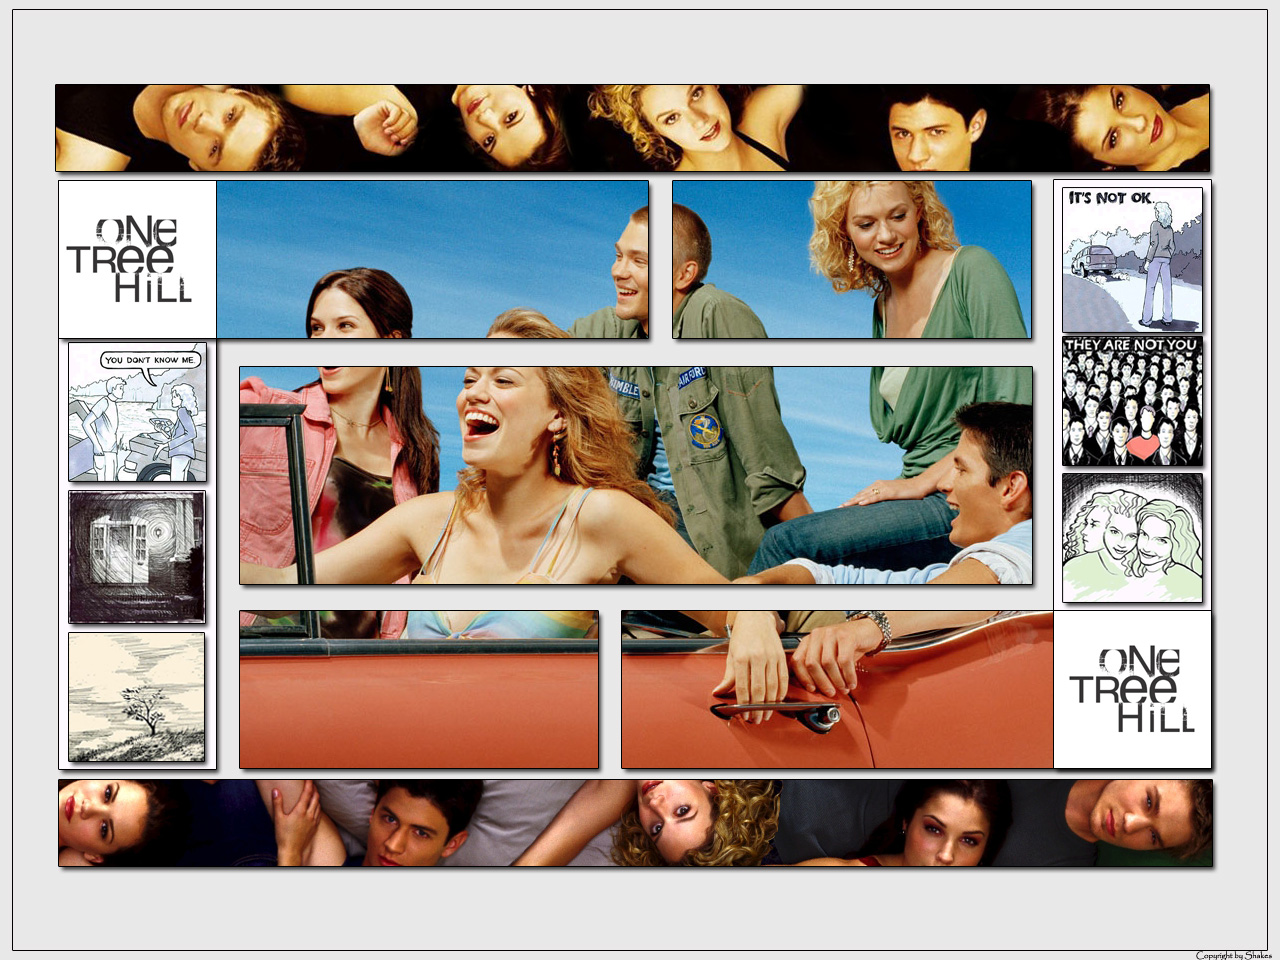Click the "IT'S NOT OK." caption text
The image size is (1280, 960).
pyautogui.click(x=1110, y=198)
